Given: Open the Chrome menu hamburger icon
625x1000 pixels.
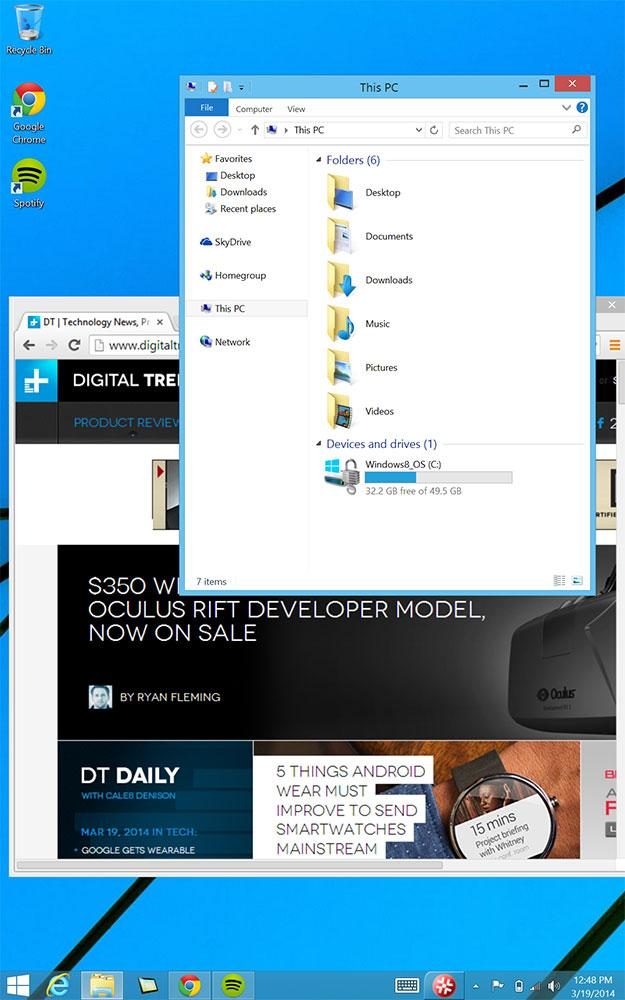Looking at the screenshot, I should point(615,345).
